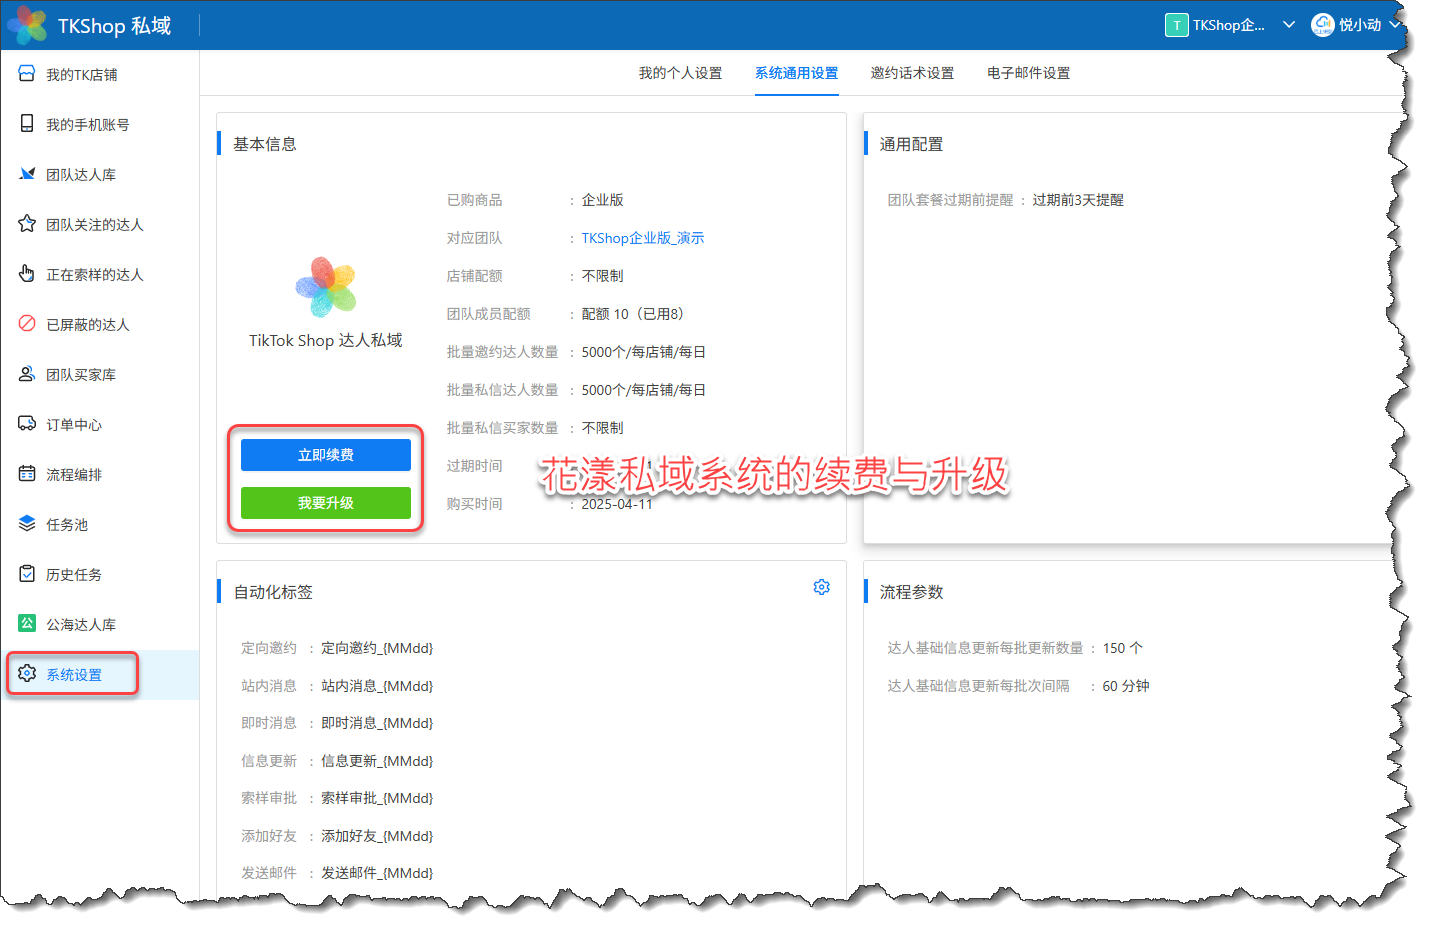This screenshot has height=932, width=1432.
Task: Open 任务池 menu item
Action: [100, 525]
